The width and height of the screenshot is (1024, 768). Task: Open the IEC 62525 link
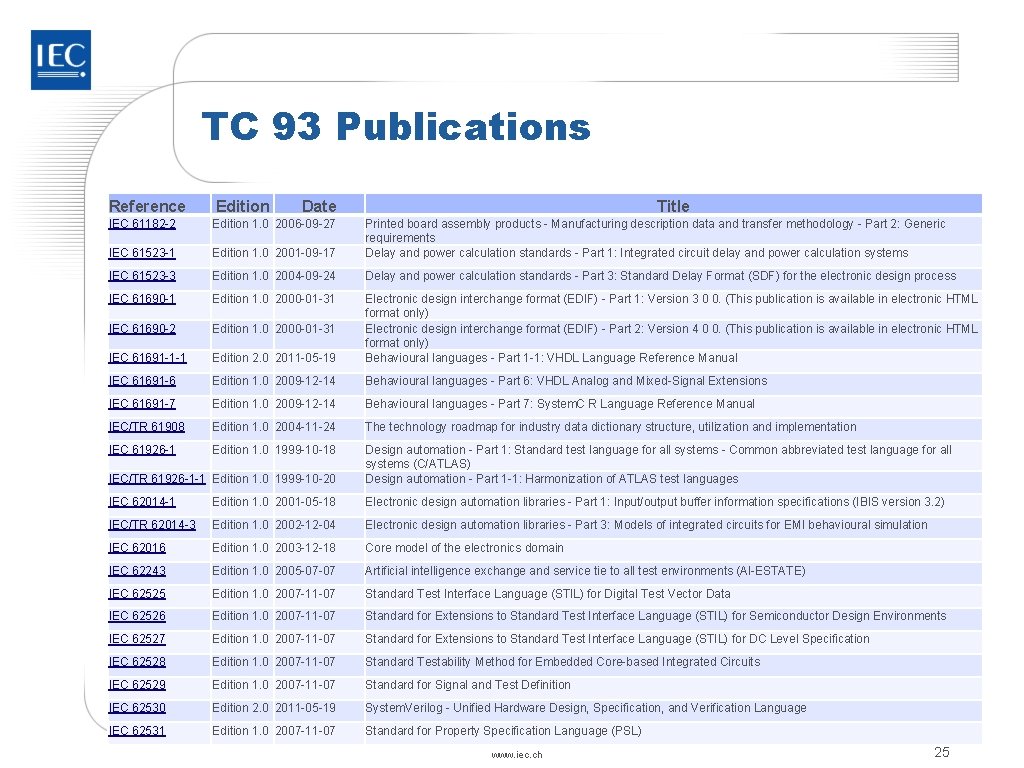(x=137, y=594)
